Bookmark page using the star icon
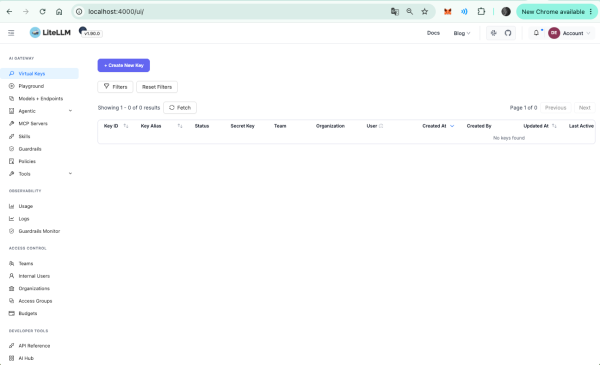The height and width of the screenshot is (365, 600). tap(424, 11)
